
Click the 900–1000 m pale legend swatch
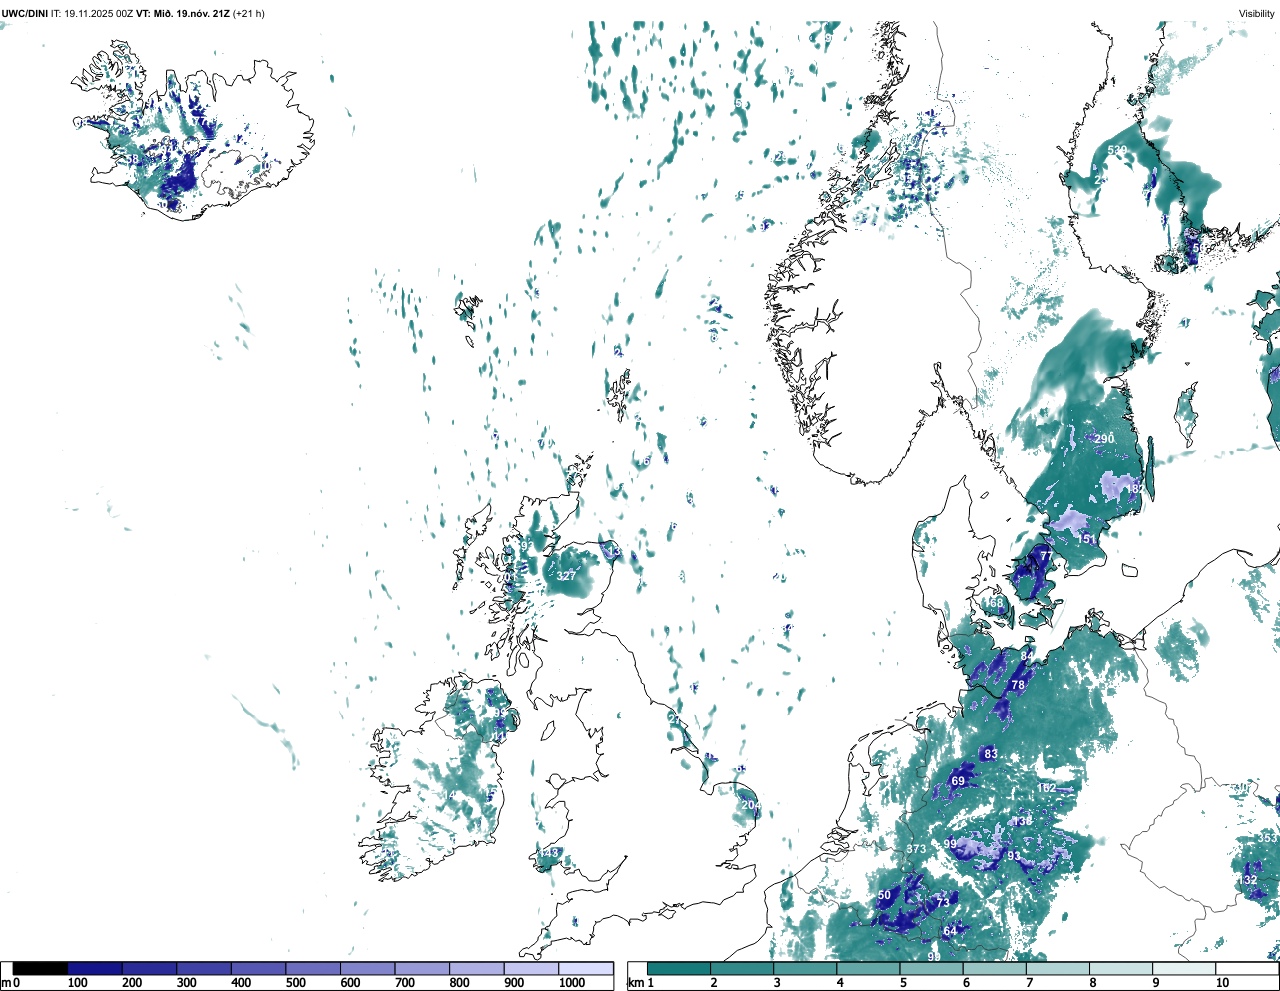click(x=531, y=968)
